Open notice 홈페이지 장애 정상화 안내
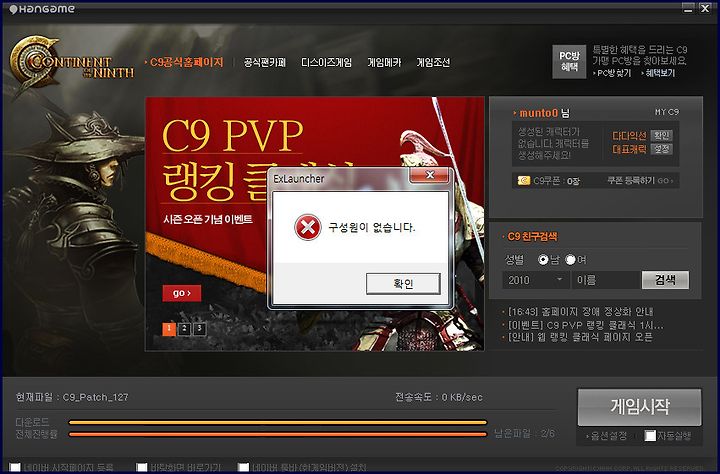 [580, 312]
